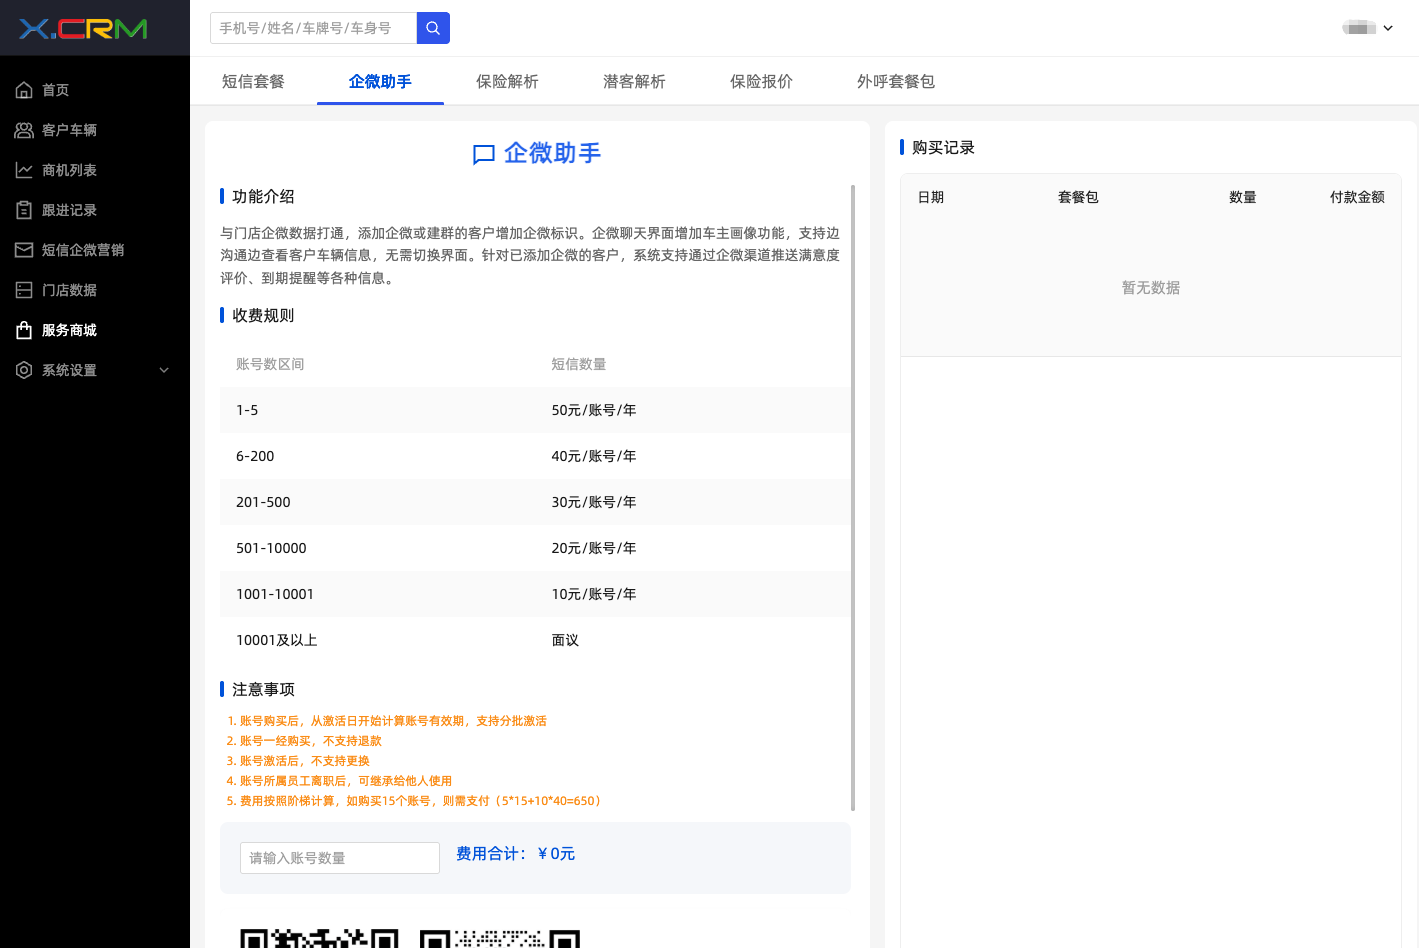Click the 购买记录 section heading
1419x948 pixels.
[x=943, y=147]
